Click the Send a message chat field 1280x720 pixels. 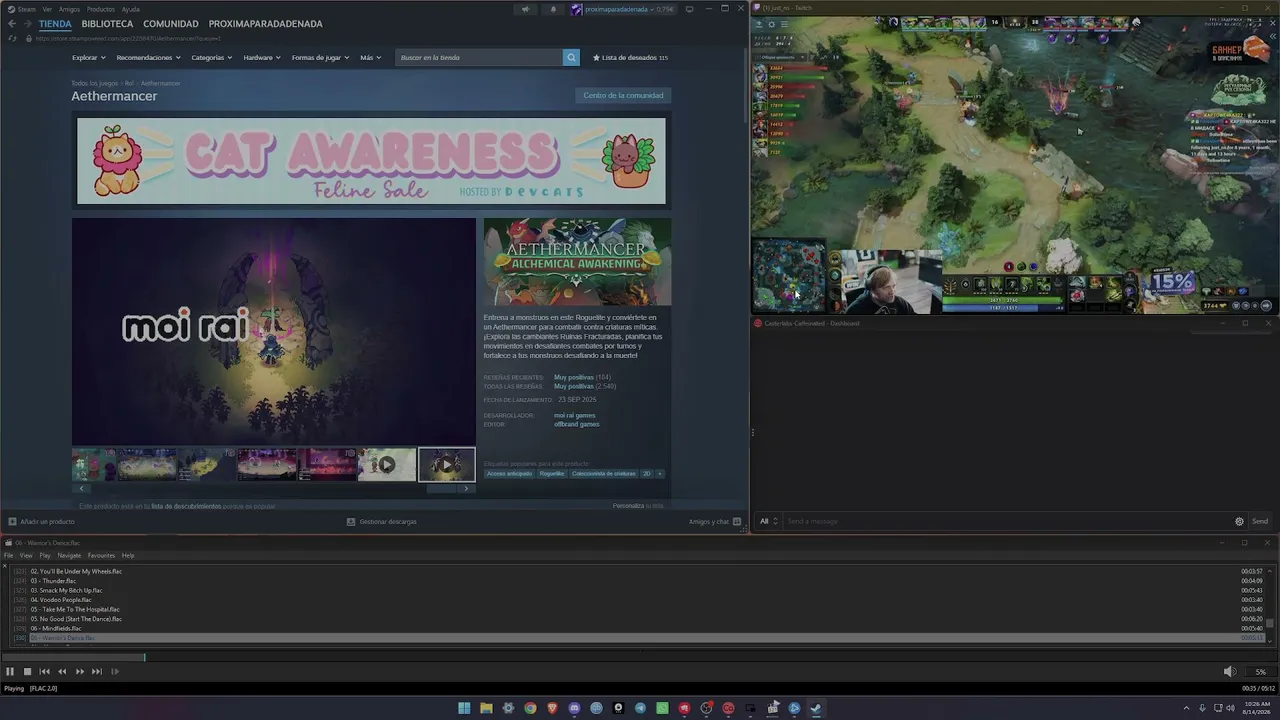tap(1007, 521)
